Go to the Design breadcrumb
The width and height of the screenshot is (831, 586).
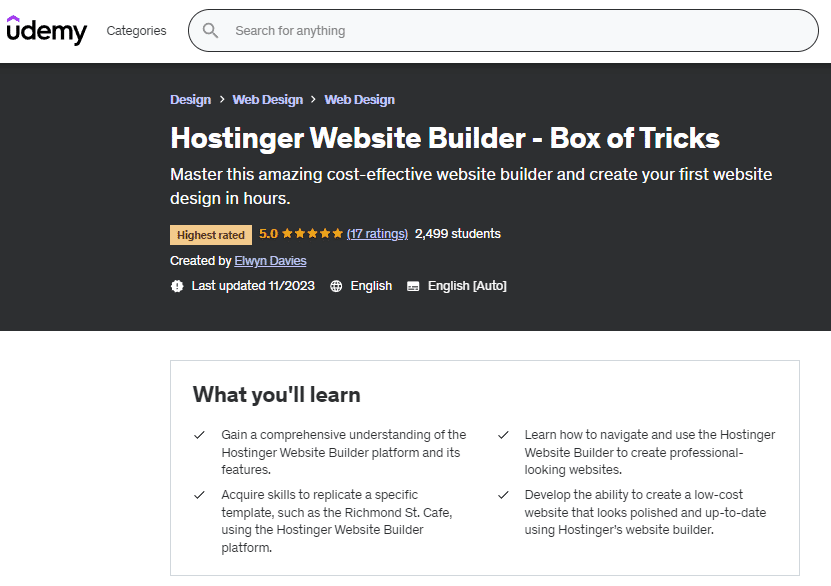(x=190, y=100)
